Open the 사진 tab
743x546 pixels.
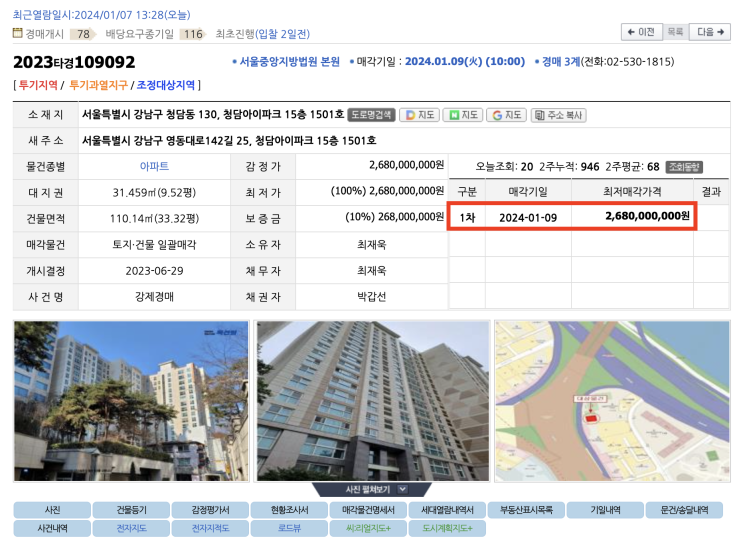[x=52, y=510]
